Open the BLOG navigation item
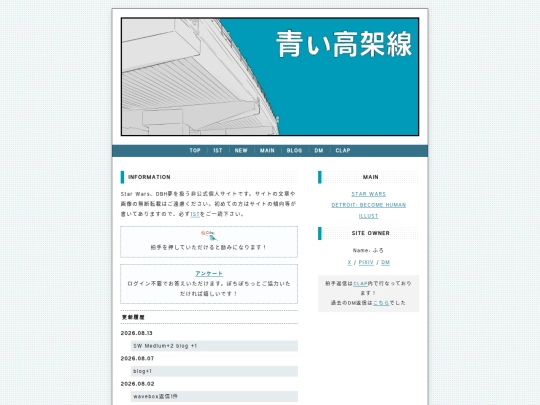This screenshot has width=540, height=405. pos(294,150)
